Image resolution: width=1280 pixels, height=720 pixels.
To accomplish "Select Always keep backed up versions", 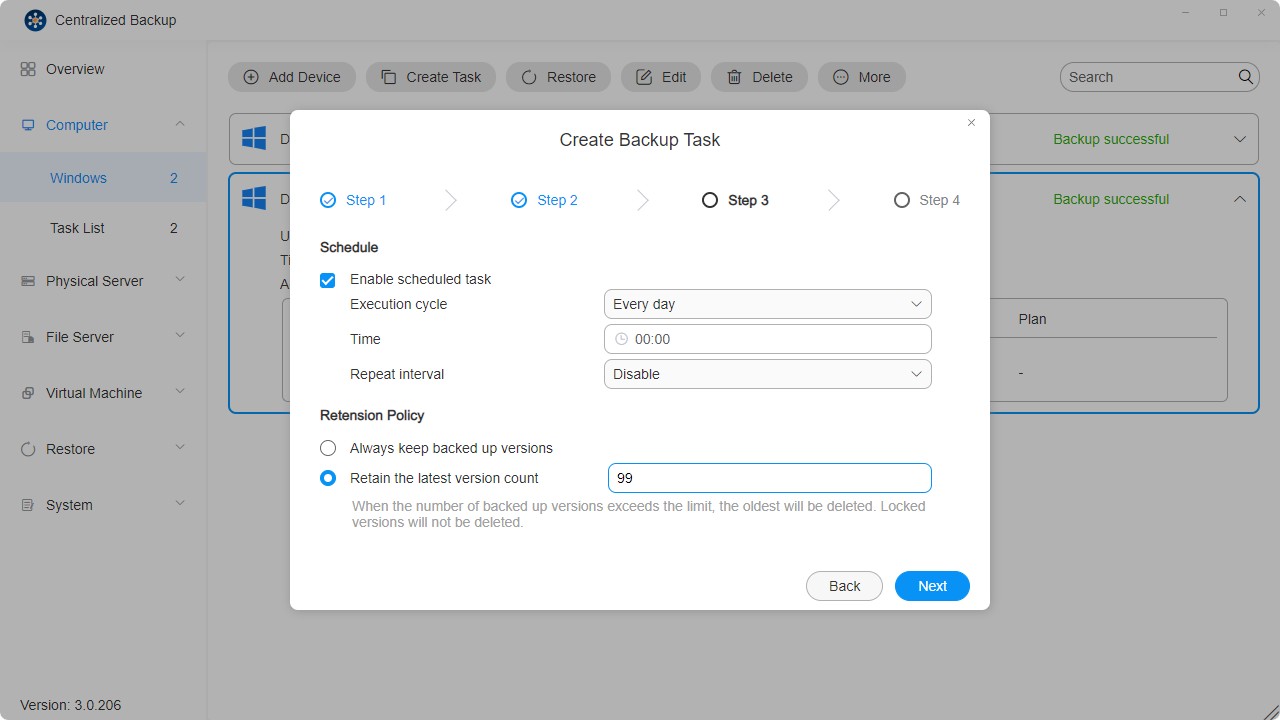I will coord(327,448).
